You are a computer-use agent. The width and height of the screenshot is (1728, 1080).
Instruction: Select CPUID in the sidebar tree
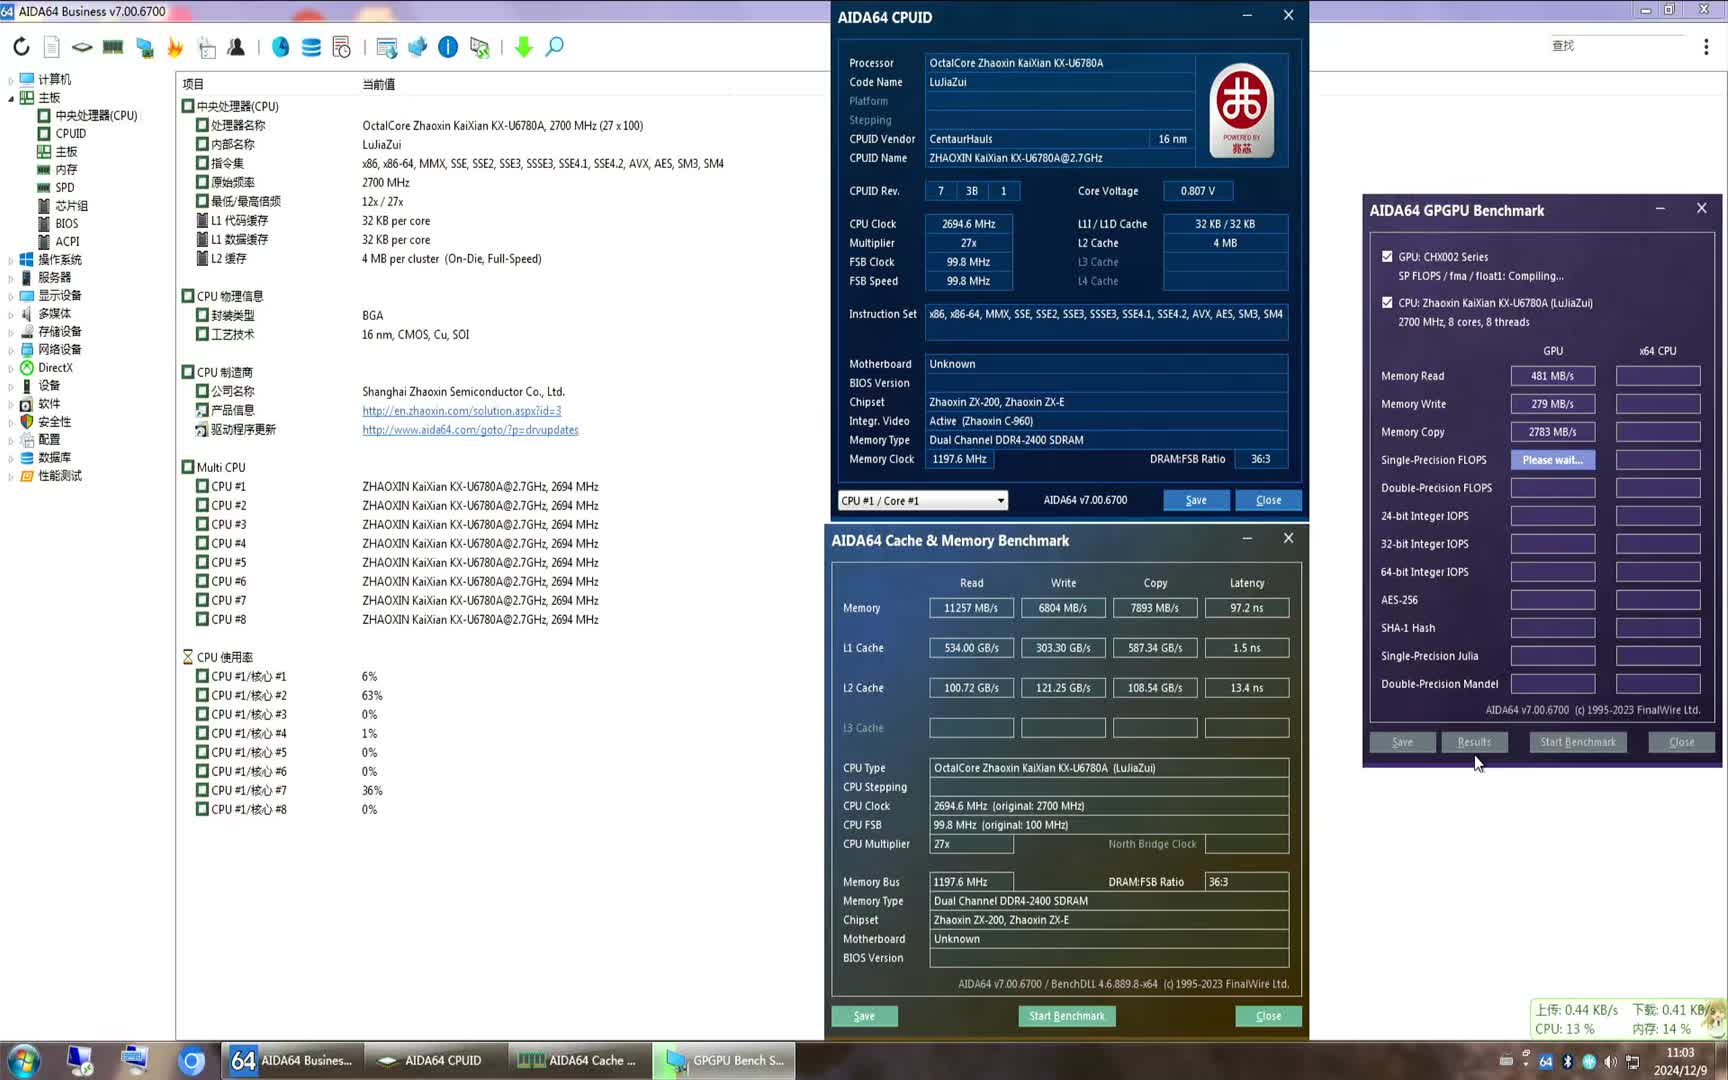coord(70,134)
